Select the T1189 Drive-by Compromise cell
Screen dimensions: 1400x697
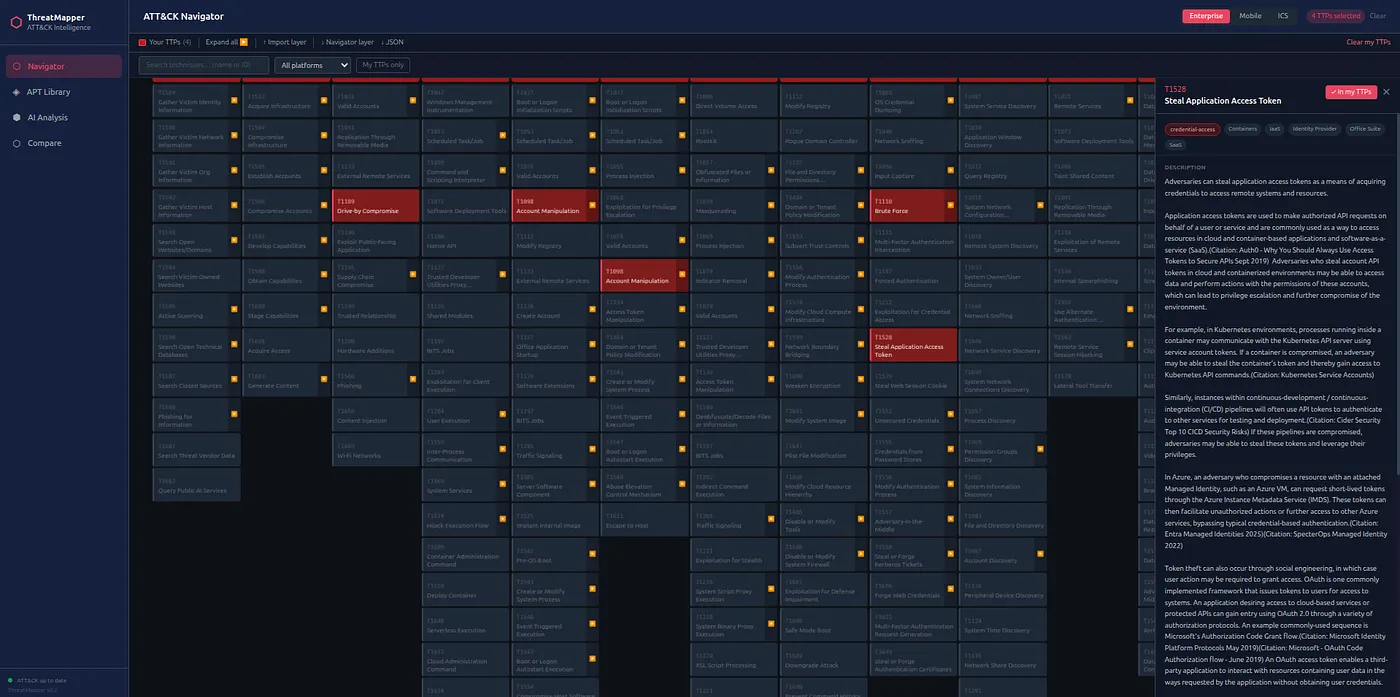click(x=376, y=206)
